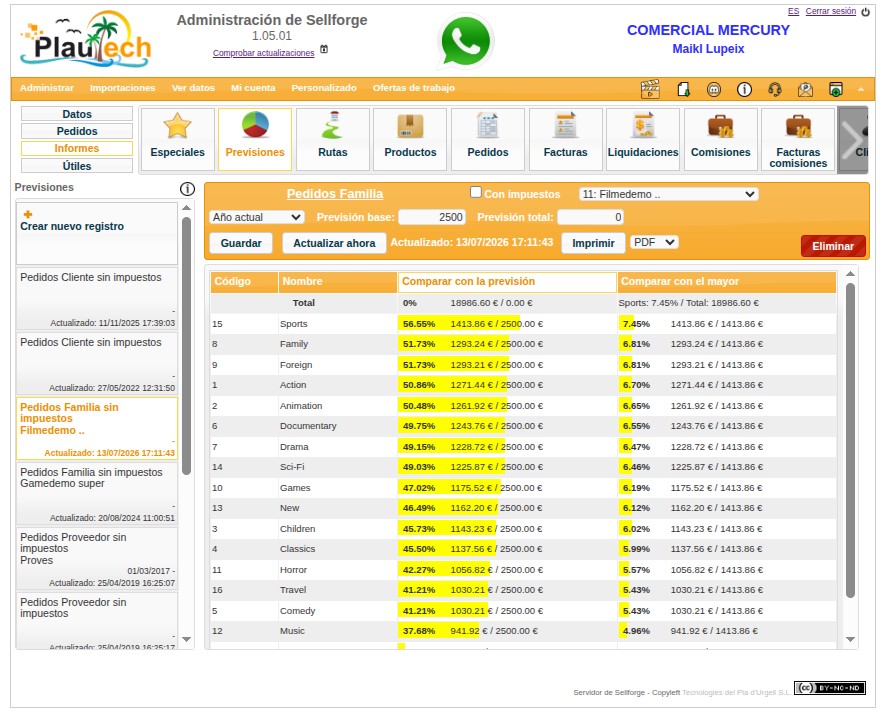Click the Previsión base input field
Viewport: 883px width, 714px height.
click(x=432, y=217)
